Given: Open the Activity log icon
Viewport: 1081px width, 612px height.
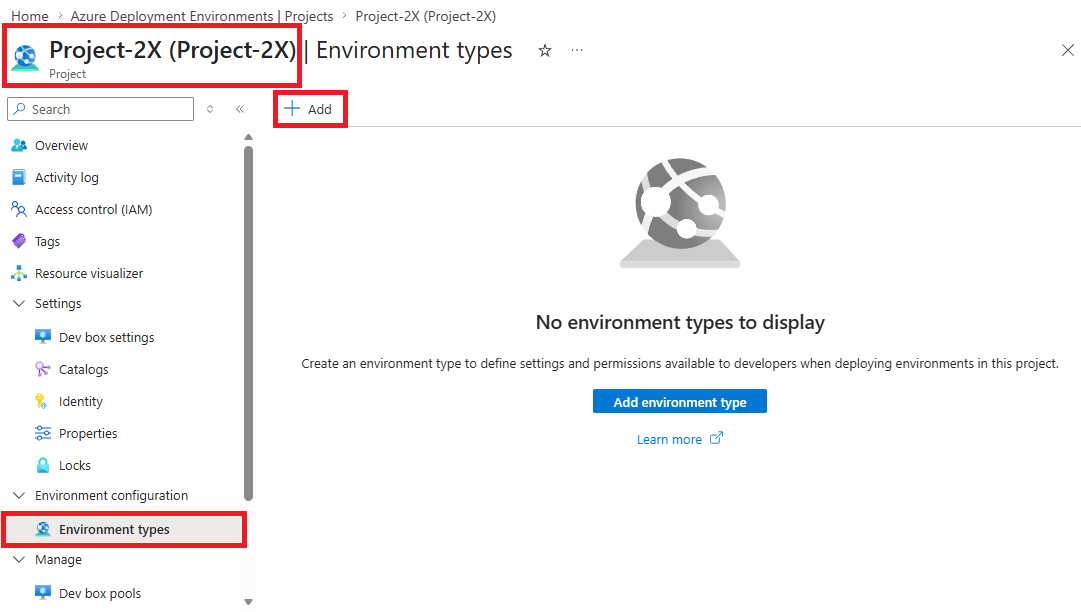Looking at the screenshot, I should click(19, 177).
